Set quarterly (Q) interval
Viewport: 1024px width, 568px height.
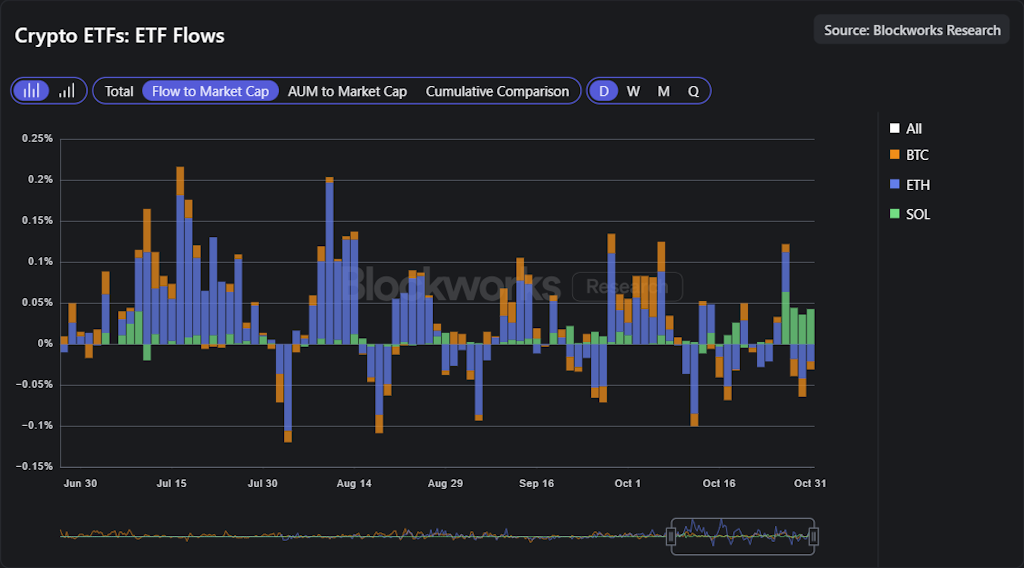pyautogui.click(x=693, y=91)
